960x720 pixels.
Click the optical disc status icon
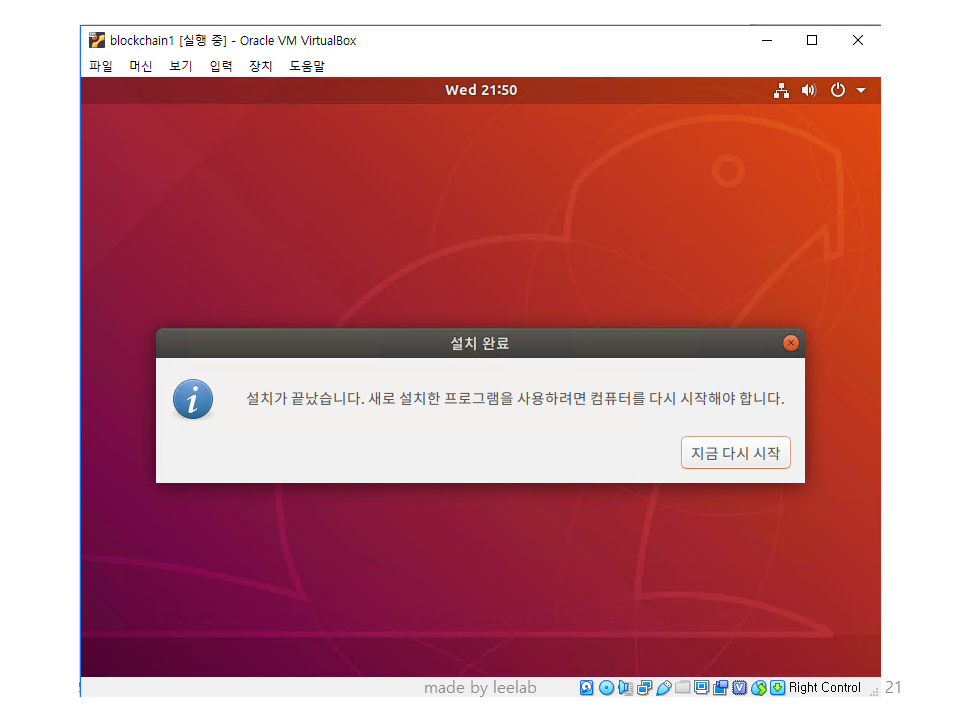click(606, 688)
